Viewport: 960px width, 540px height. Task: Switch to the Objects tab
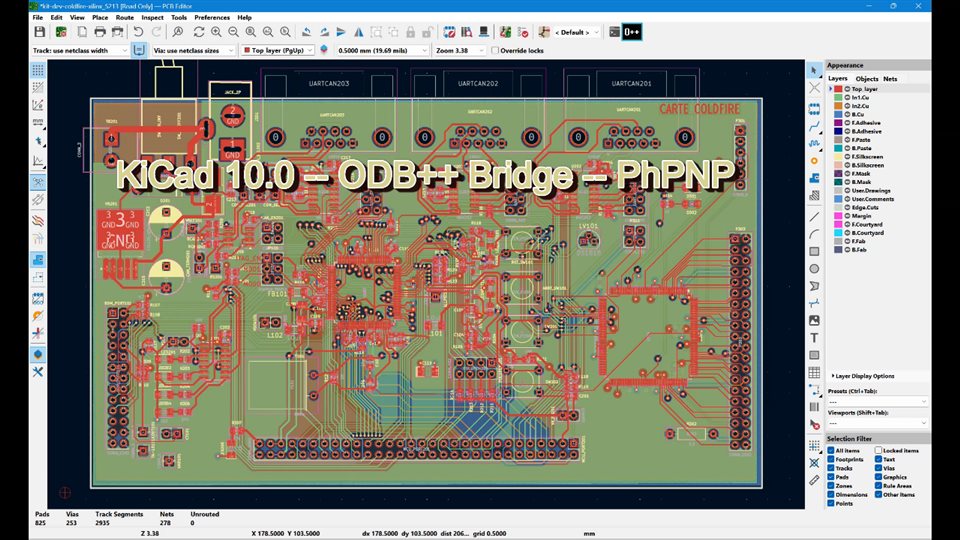click(866, 78)
